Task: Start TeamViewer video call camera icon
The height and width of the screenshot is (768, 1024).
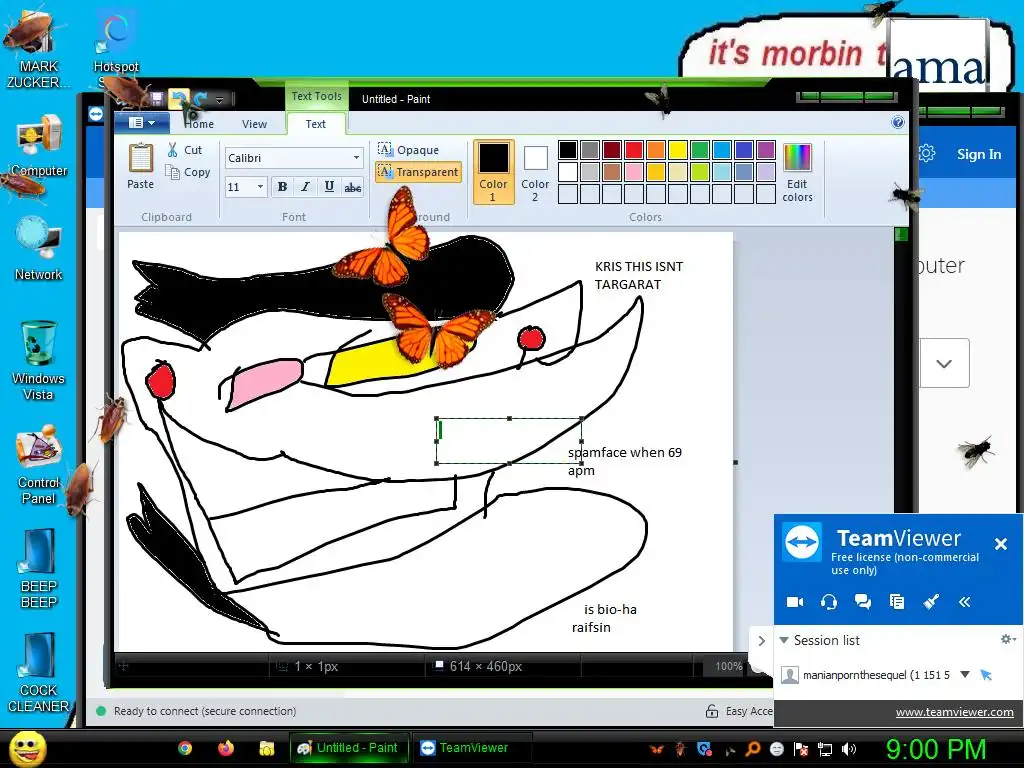Action: point(795,602)
